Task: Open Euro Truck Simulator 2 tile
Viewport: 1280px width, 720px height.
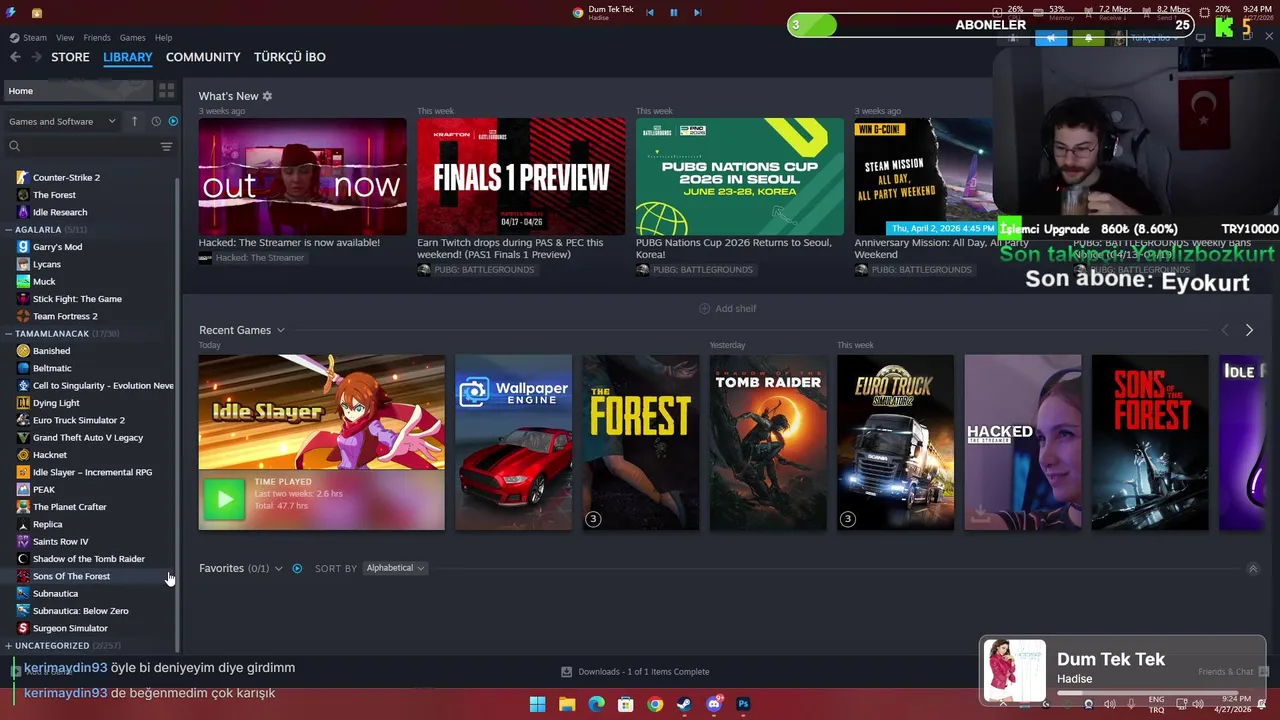Action: click(x=896, y=442)
